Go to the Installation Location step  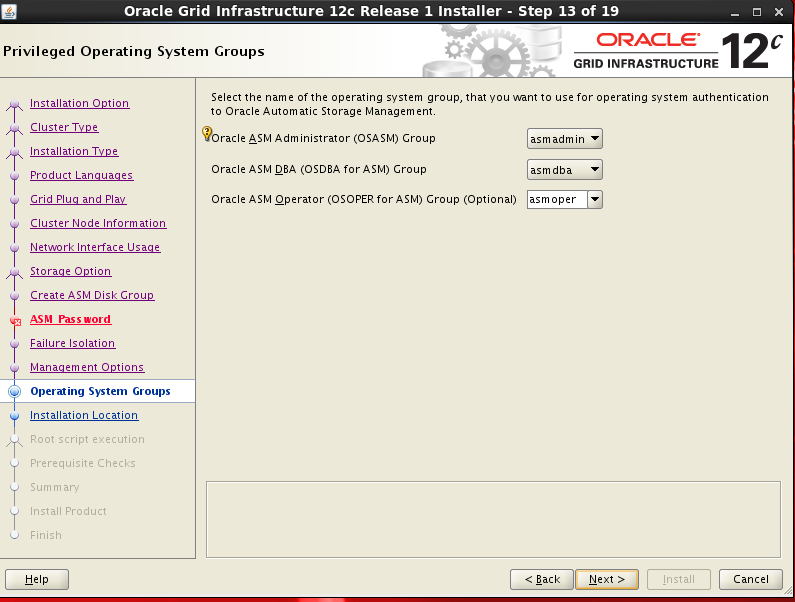[84, 415]
